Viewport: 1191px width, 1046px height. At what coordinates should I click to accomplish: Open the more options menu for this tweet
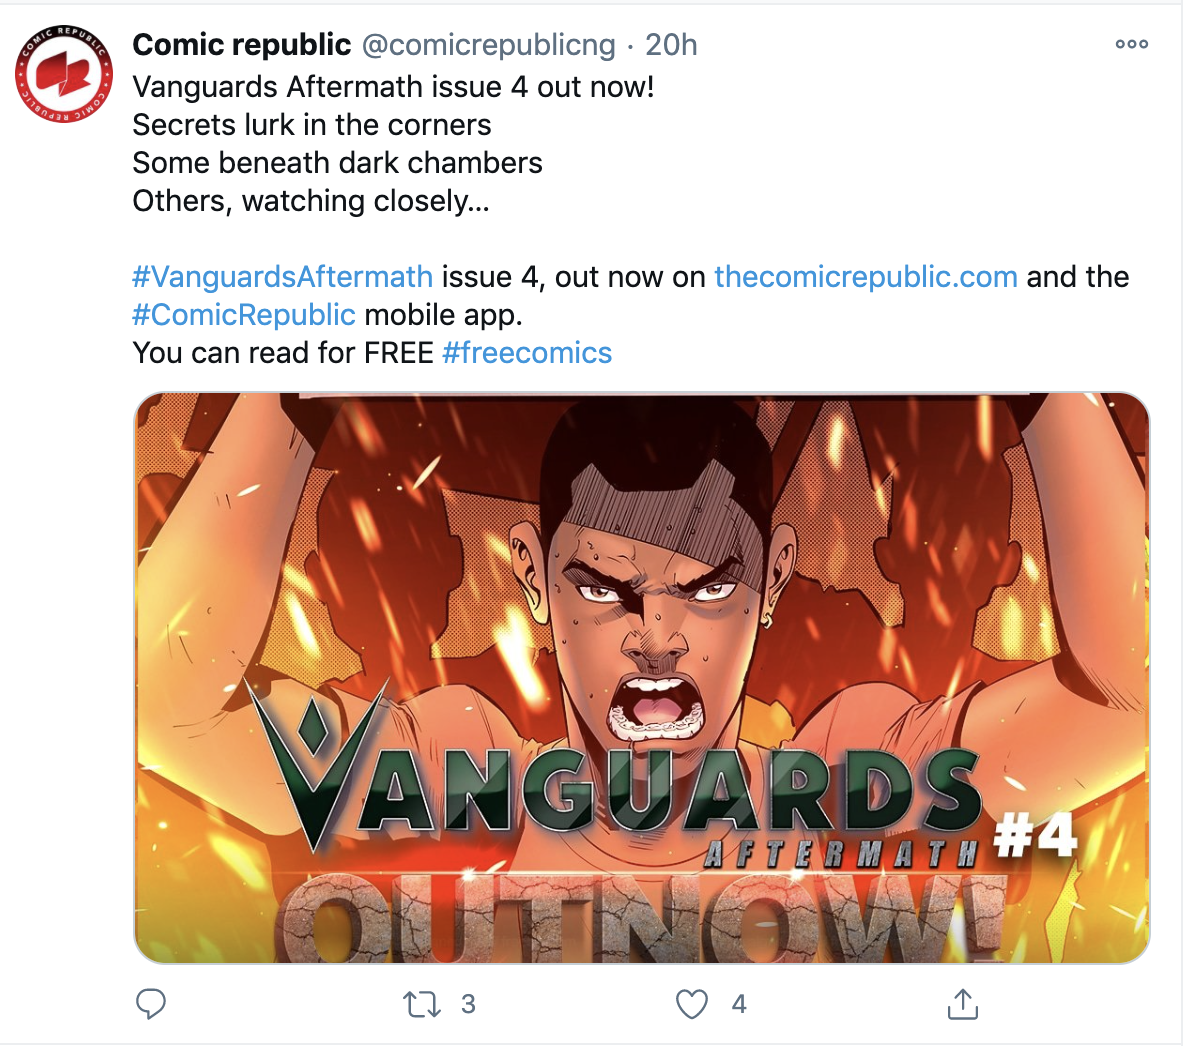click(x=1131, y=44)
